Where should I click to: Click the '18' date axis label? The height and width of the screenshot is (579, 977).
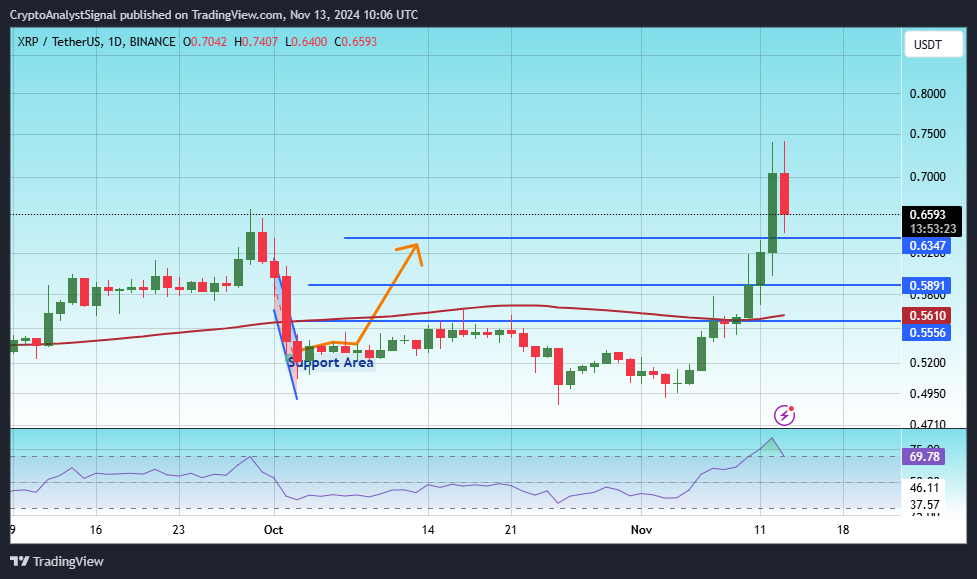843,530
